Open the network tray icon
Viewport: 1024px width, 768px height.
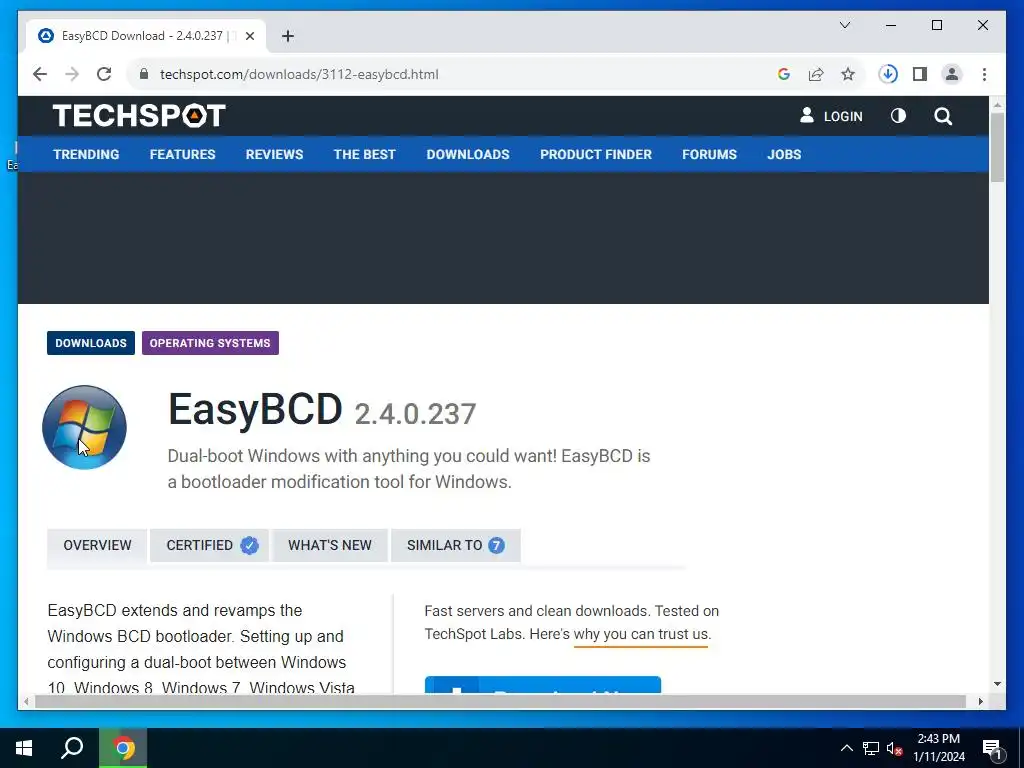(x=871, y=748)
